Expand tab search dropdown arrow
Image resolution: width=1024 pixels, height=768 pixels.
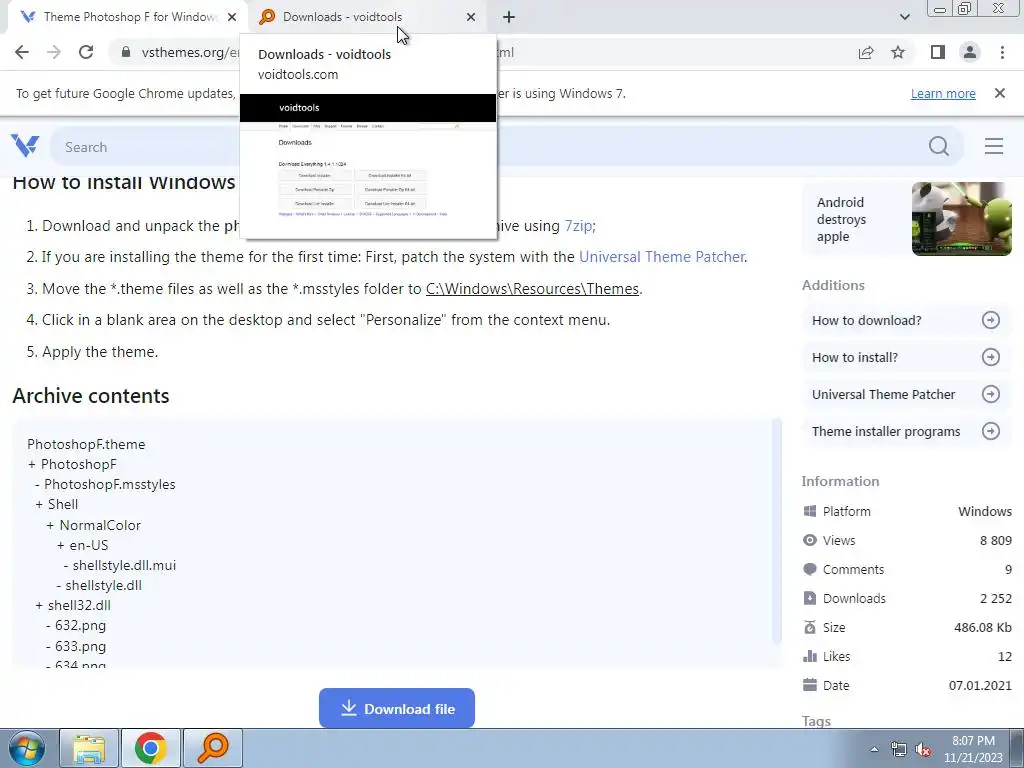[904, 17]
